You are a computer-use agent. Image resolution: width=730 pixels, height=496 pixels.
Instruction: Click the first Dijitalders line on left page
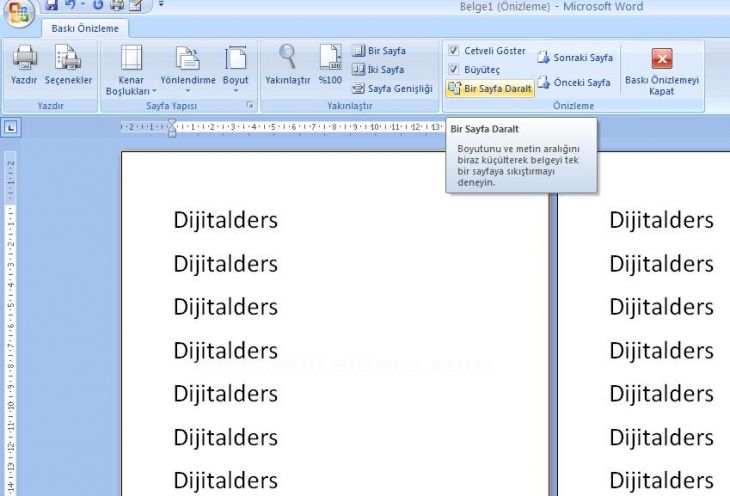(225, 220)
